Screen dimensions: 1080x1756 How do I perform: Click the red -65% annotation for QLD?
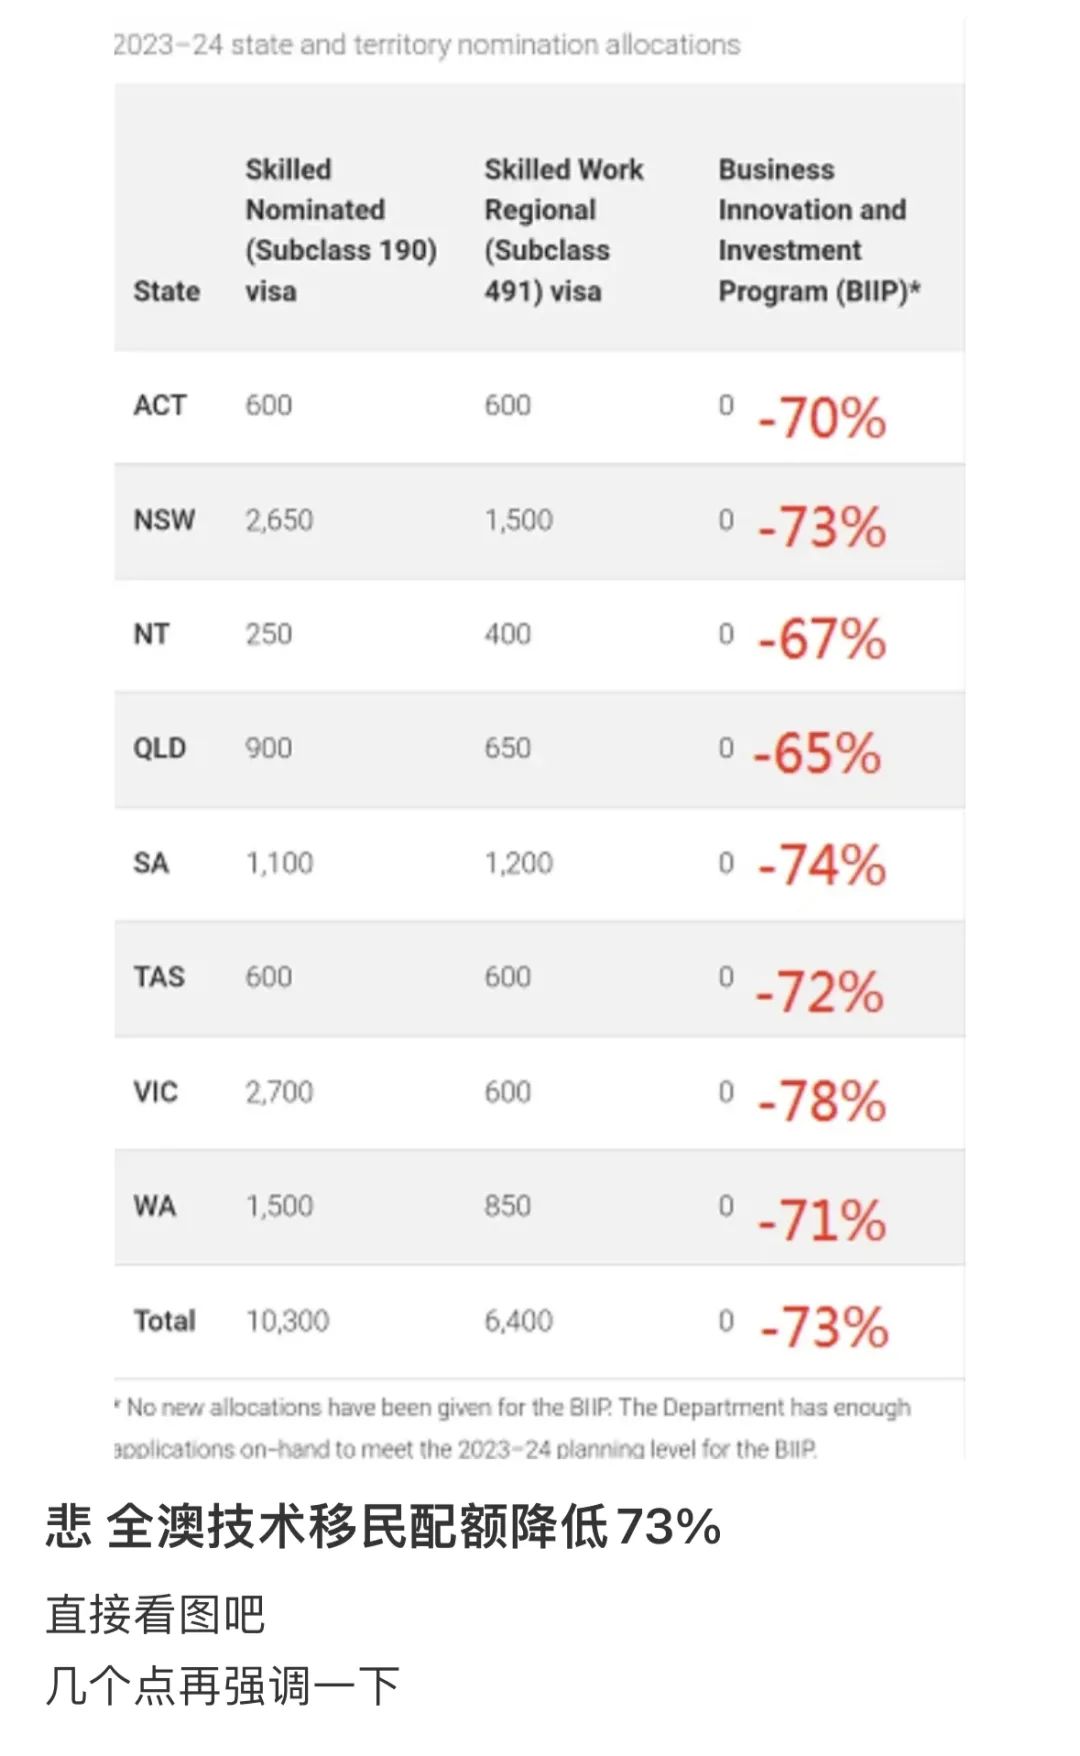coord(817,754)
